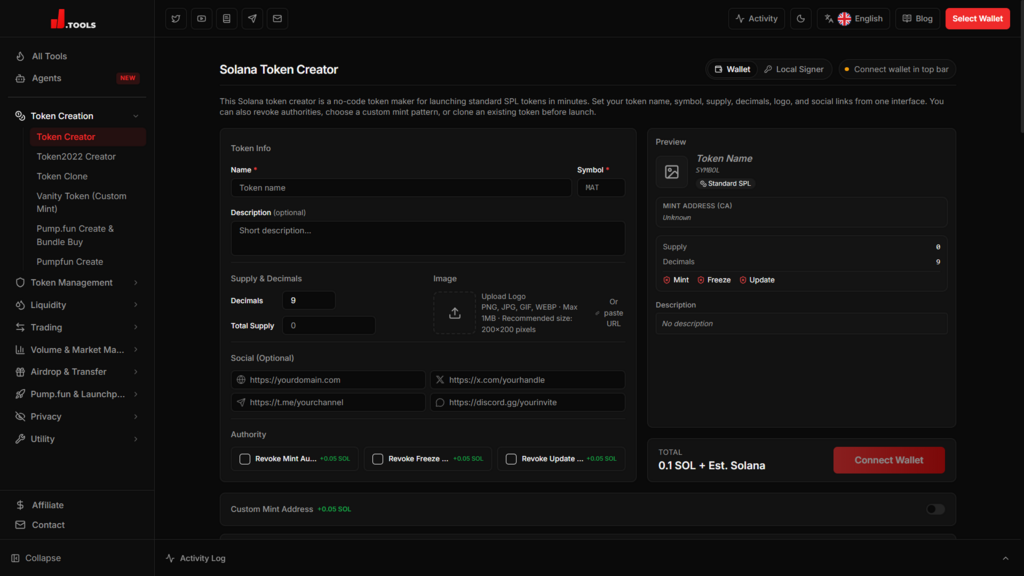The height and width of the screenshot is (576, 1024).
Task: Expand the Activity Log panel chevron
Action: (x=1005, y=558)
